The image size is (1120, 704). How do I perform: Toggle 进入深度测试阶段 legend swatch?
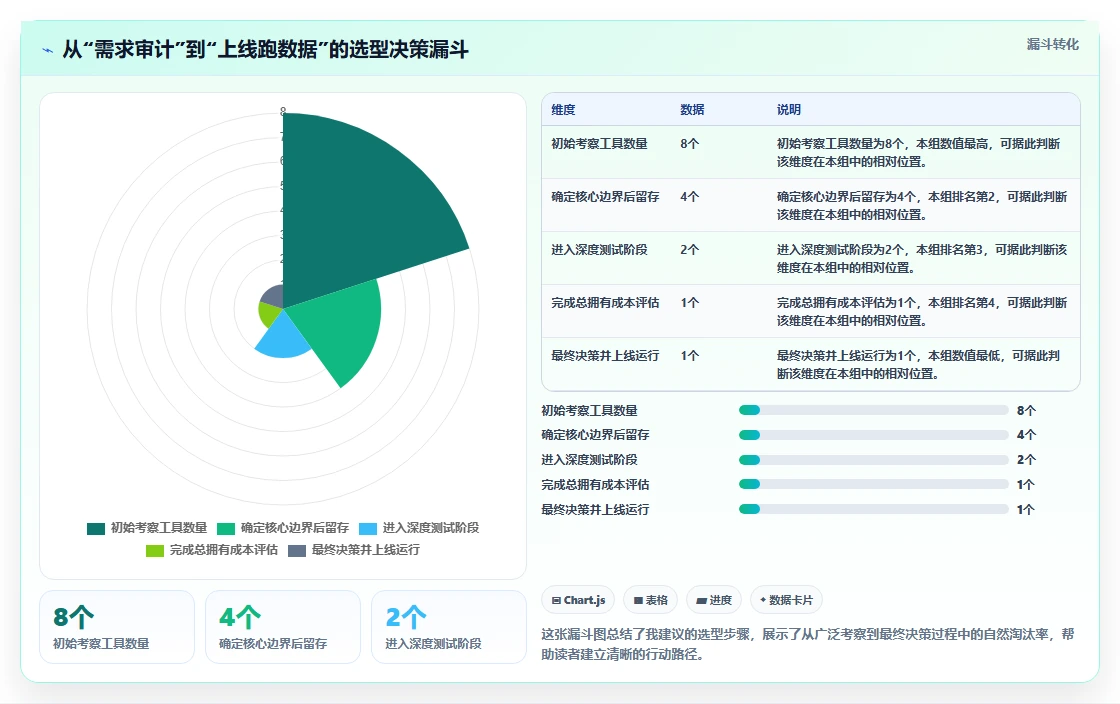(x=368, y=528)
